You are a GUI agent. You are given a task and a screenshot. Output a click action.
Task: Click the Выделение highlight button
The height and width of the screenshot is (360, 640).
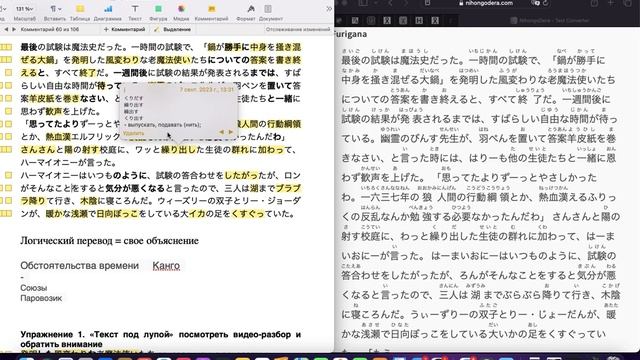(x=173, y=29)
